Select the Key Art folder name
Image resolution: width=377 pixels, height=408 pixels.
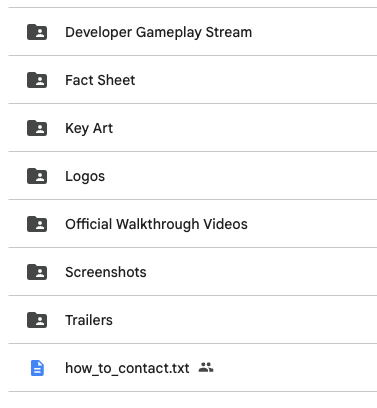click(x=89, y=128)
